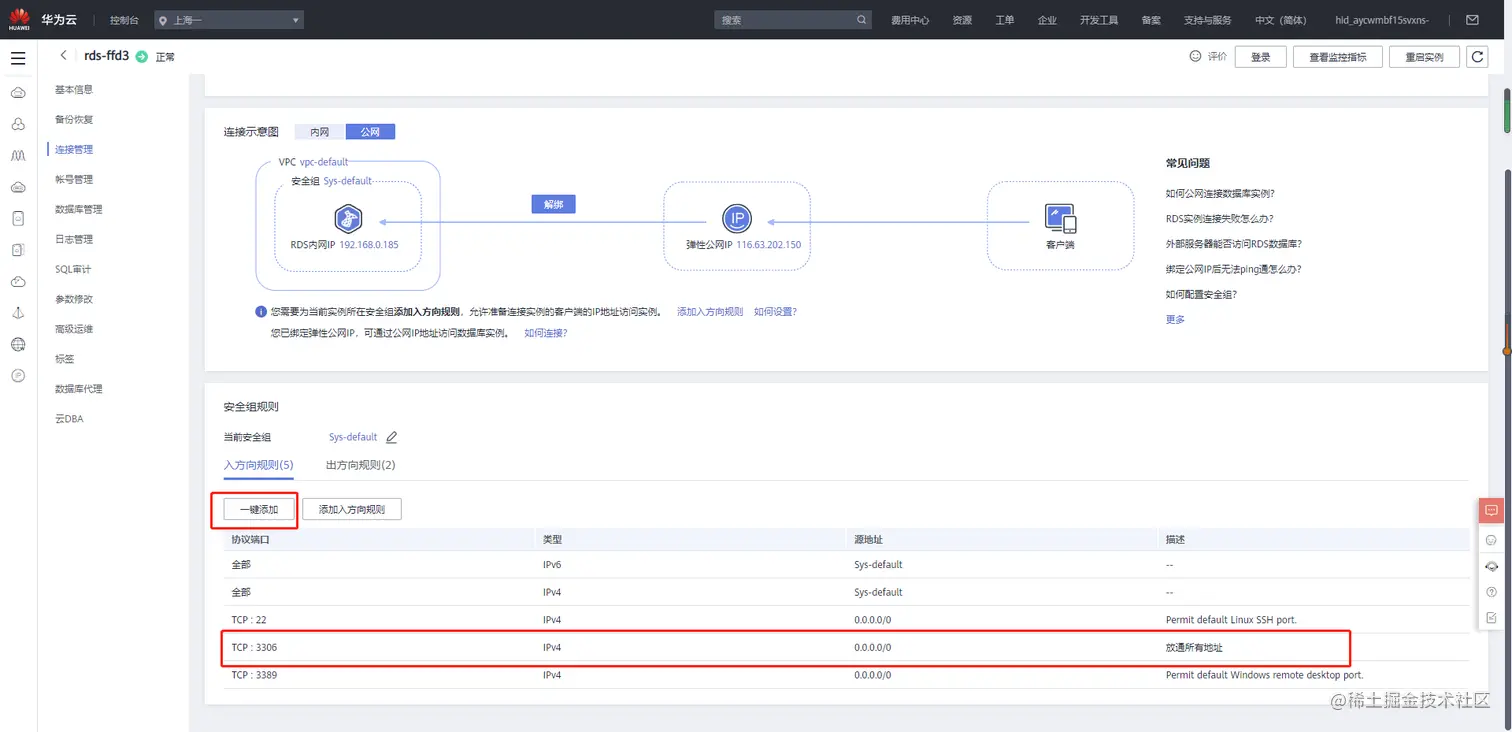This screenshot has width=1512, height=732.
Task: Click the 放通所有地址 description cell
Action: pyautogui.click(x=1194, y=647)
